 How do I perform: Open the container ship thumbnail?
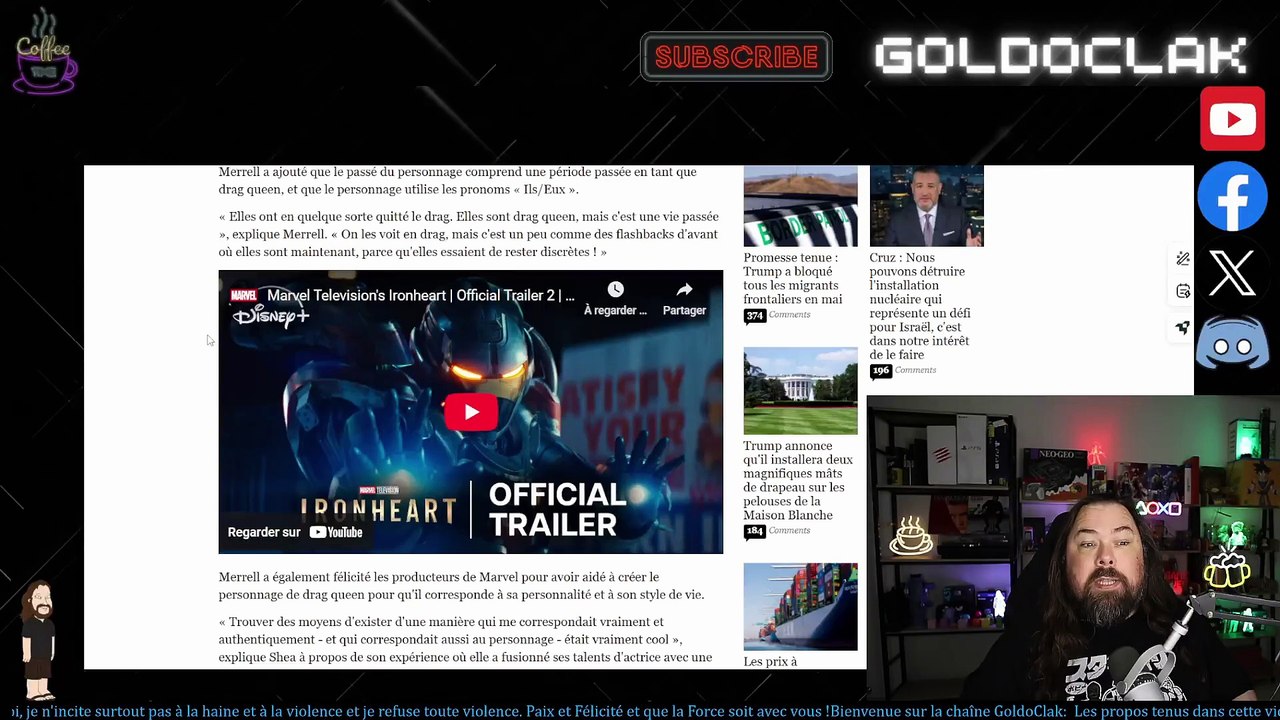pos(800,607)
